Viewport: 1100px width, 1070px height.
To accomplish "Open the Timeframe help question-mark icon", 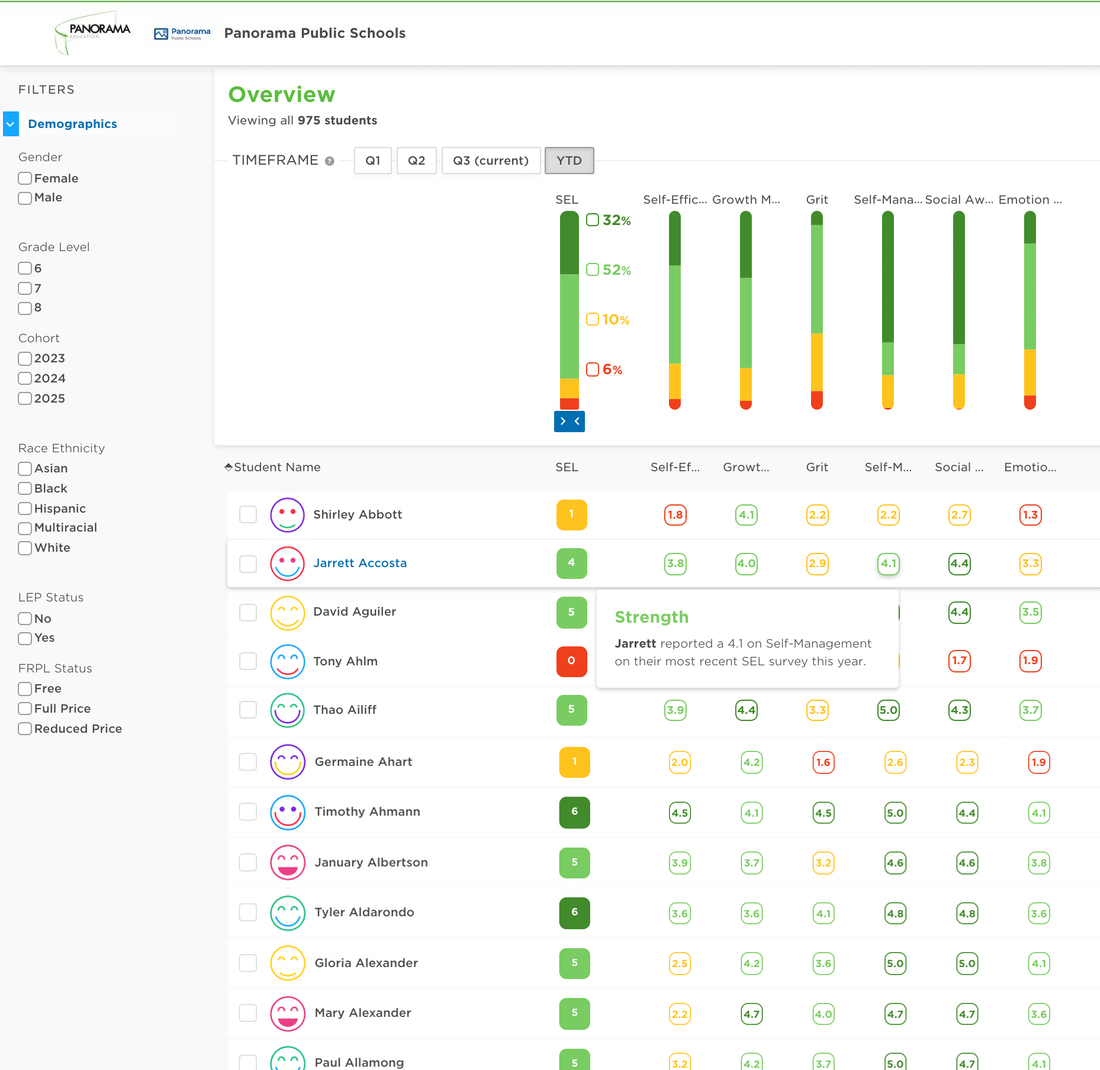I will coord(330,161).
